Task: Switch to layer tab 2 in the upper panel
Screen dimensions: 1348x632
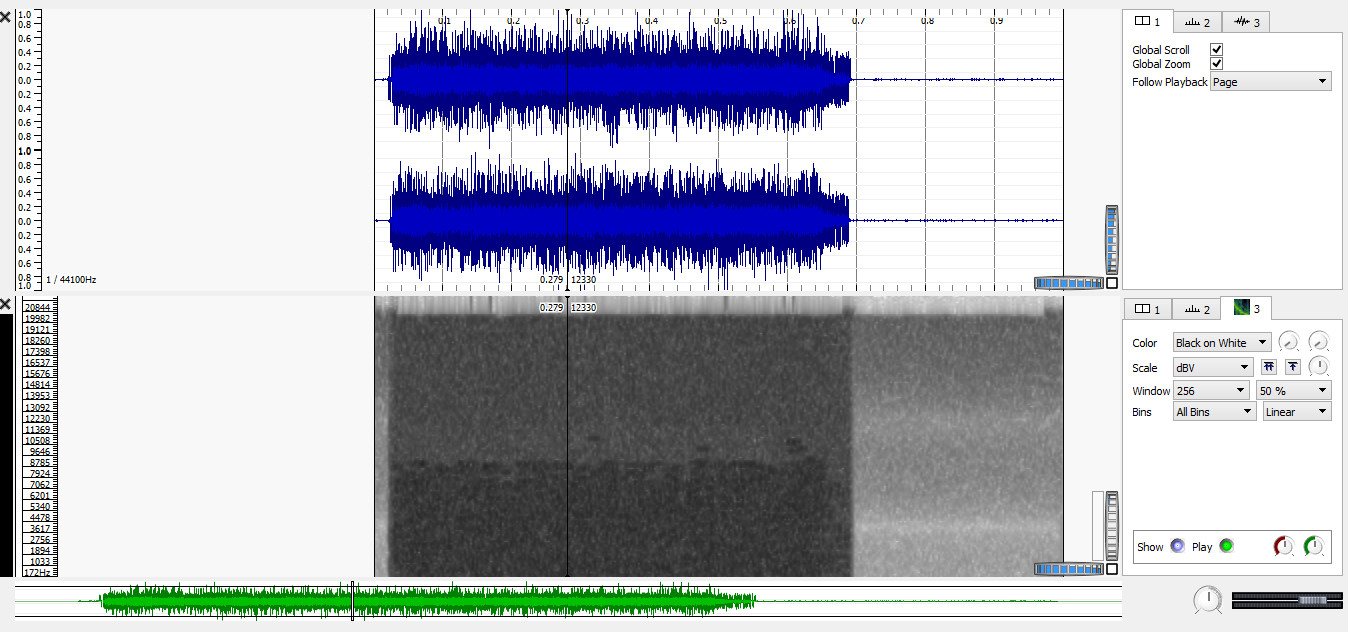Action: pyautogui.click(x=1196, y=22)
